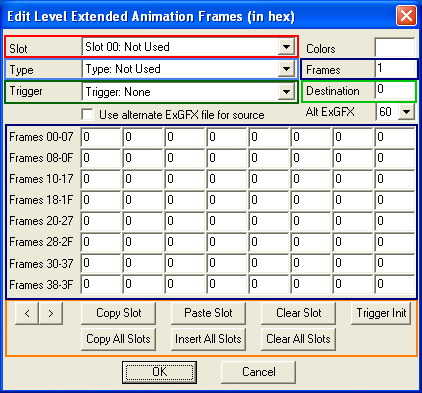Open the Type dropdown arrow
The height and width of the screenshot is (393, 422).
click(x=286, y=69)
